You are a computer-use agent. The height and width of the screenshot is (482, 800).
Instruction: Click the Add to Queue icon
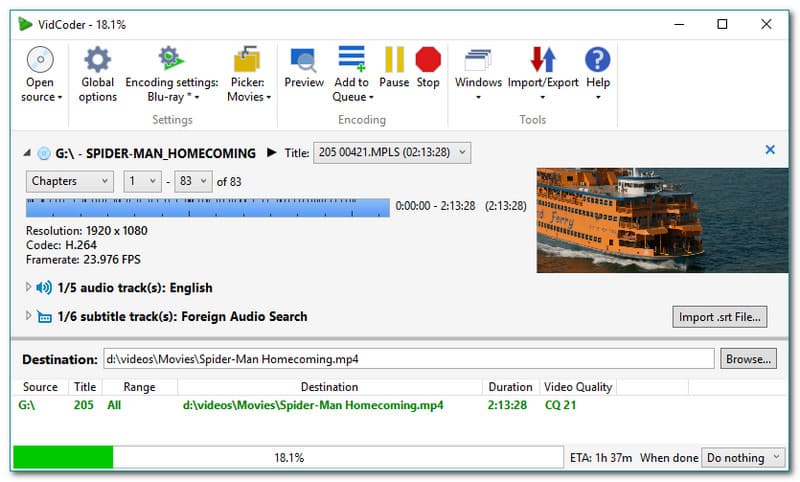pyautogui.click(x=352, y=60)
